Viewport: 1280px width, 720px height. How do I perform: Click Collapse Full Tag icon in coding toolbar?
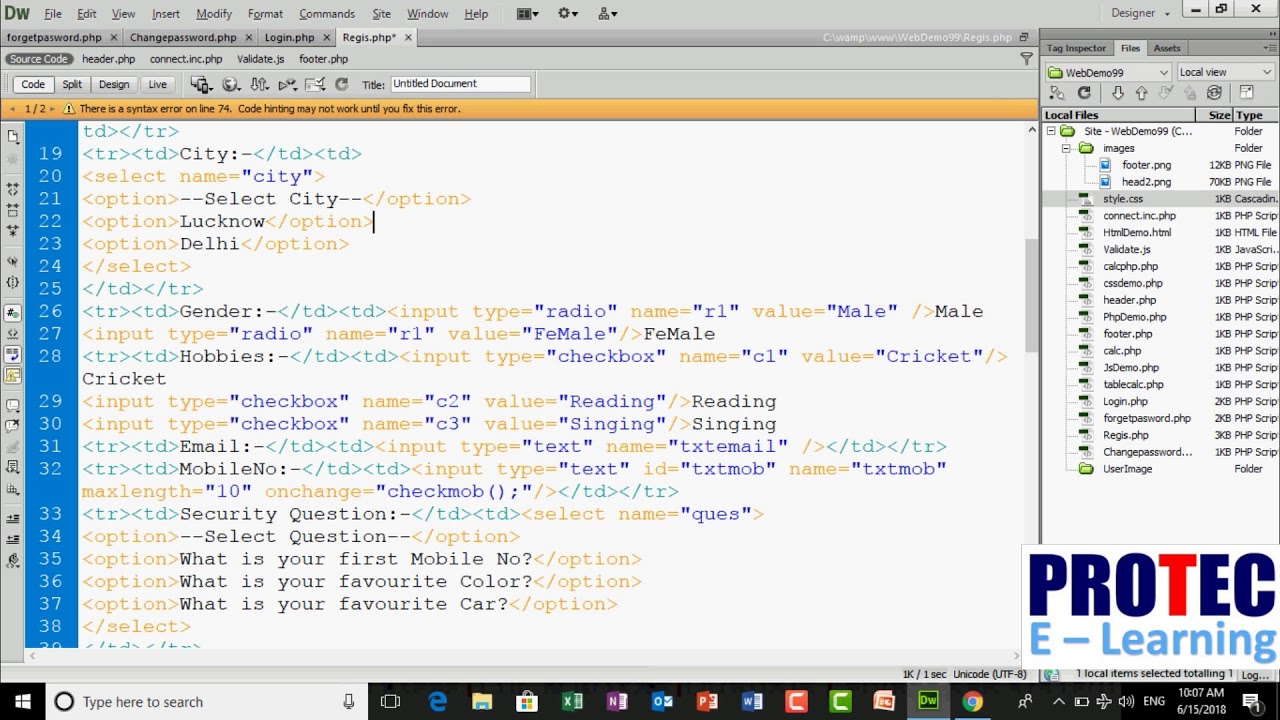coord(12,188)
